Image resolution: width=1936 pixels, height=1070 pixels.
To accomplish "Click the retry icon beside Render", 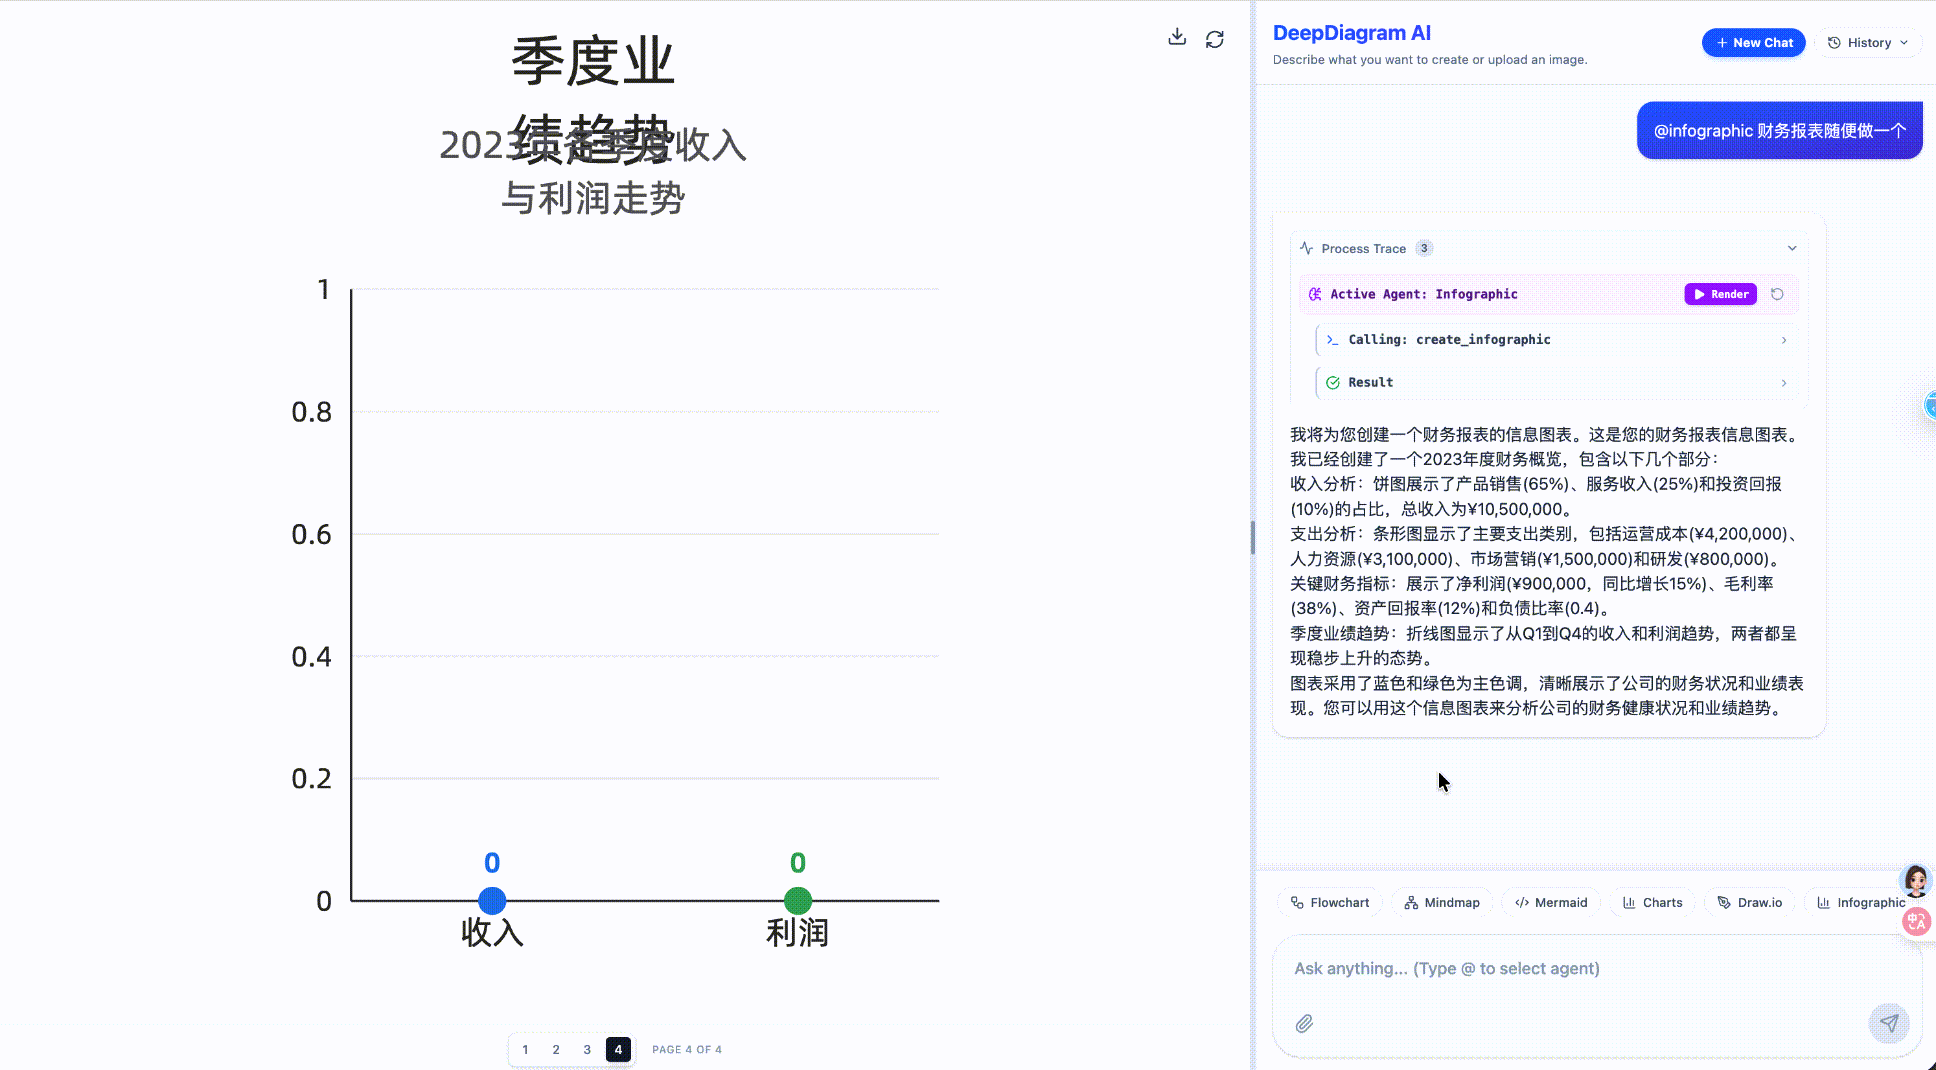I will tap(1777, 294).
